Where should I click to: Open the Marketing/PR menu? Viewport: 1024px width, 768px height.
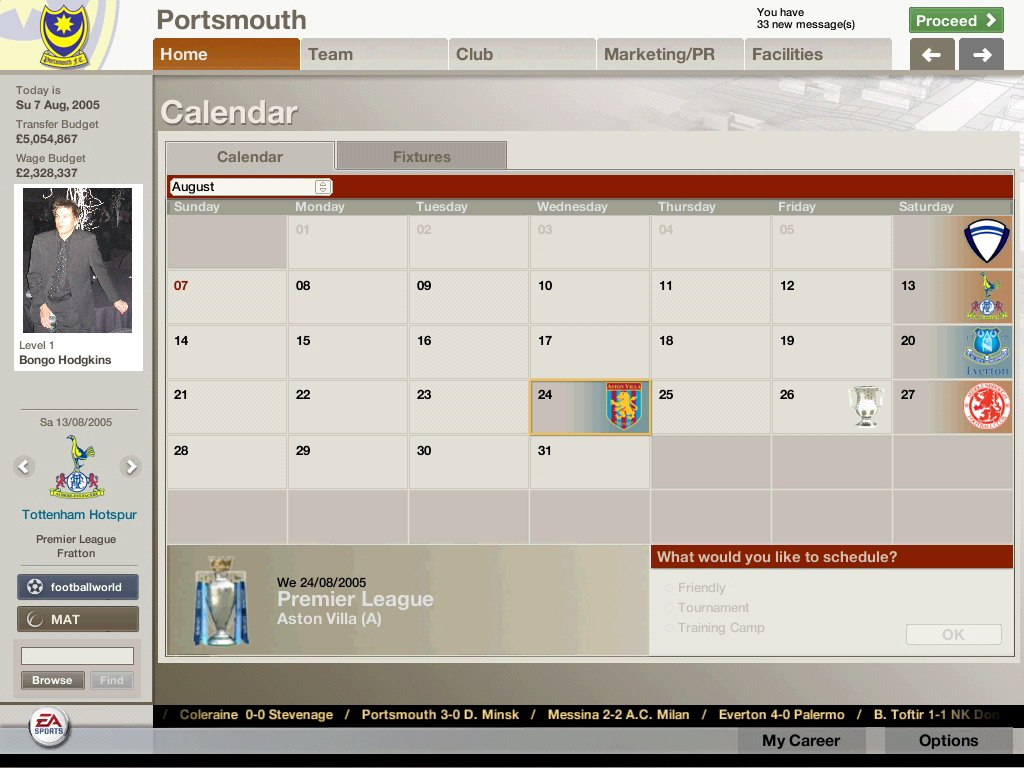(x=659, y=54)
